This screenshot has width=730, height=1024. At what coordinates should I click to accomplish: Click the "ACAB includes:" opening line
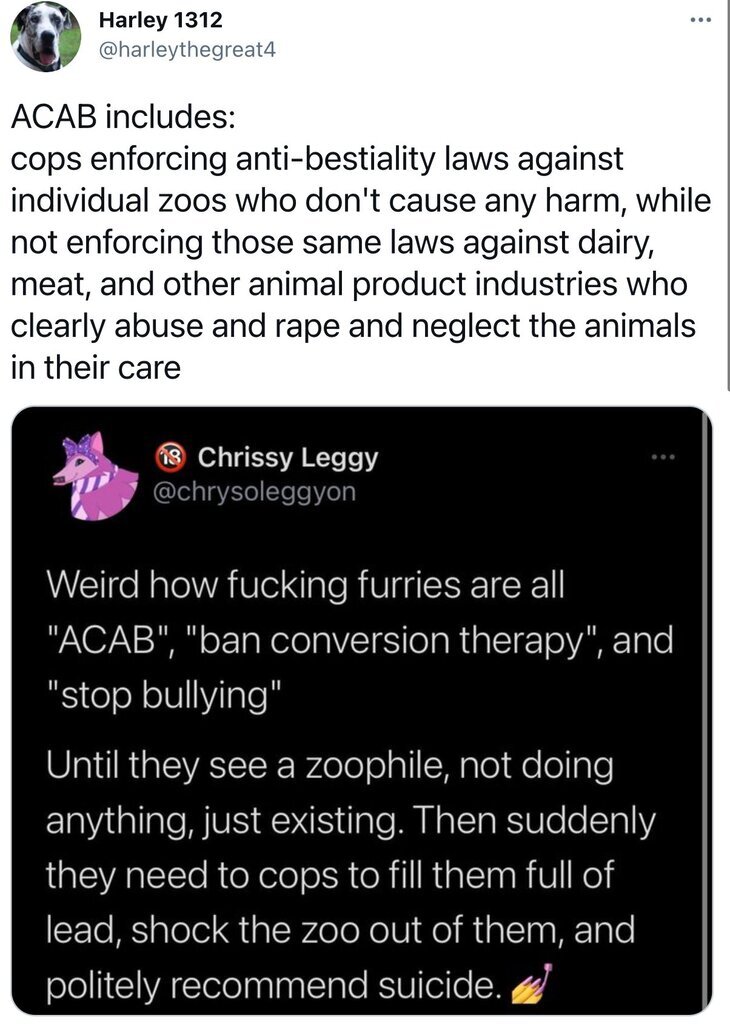[x=121, y=120]
